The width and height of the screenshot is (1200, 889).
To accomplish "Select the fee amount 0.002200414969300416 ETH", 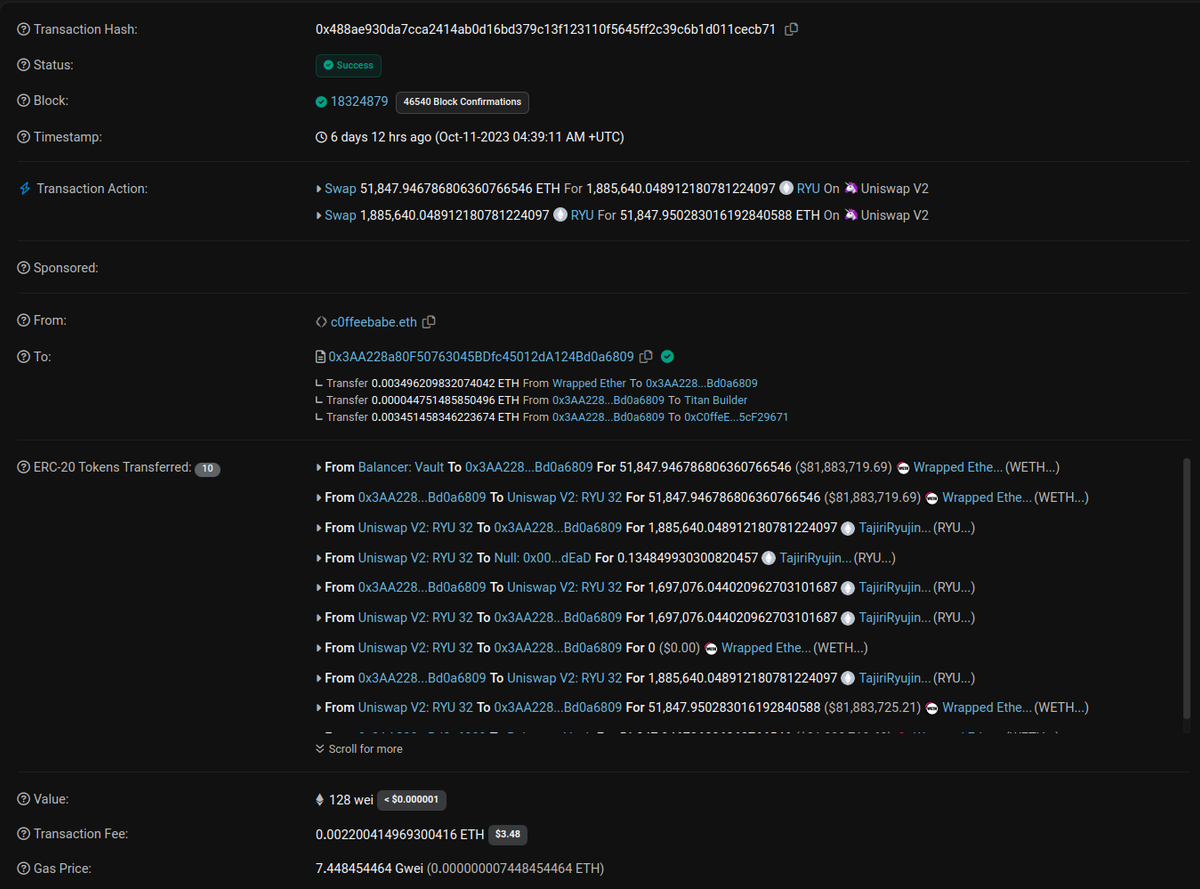I will tap(400, 834).
